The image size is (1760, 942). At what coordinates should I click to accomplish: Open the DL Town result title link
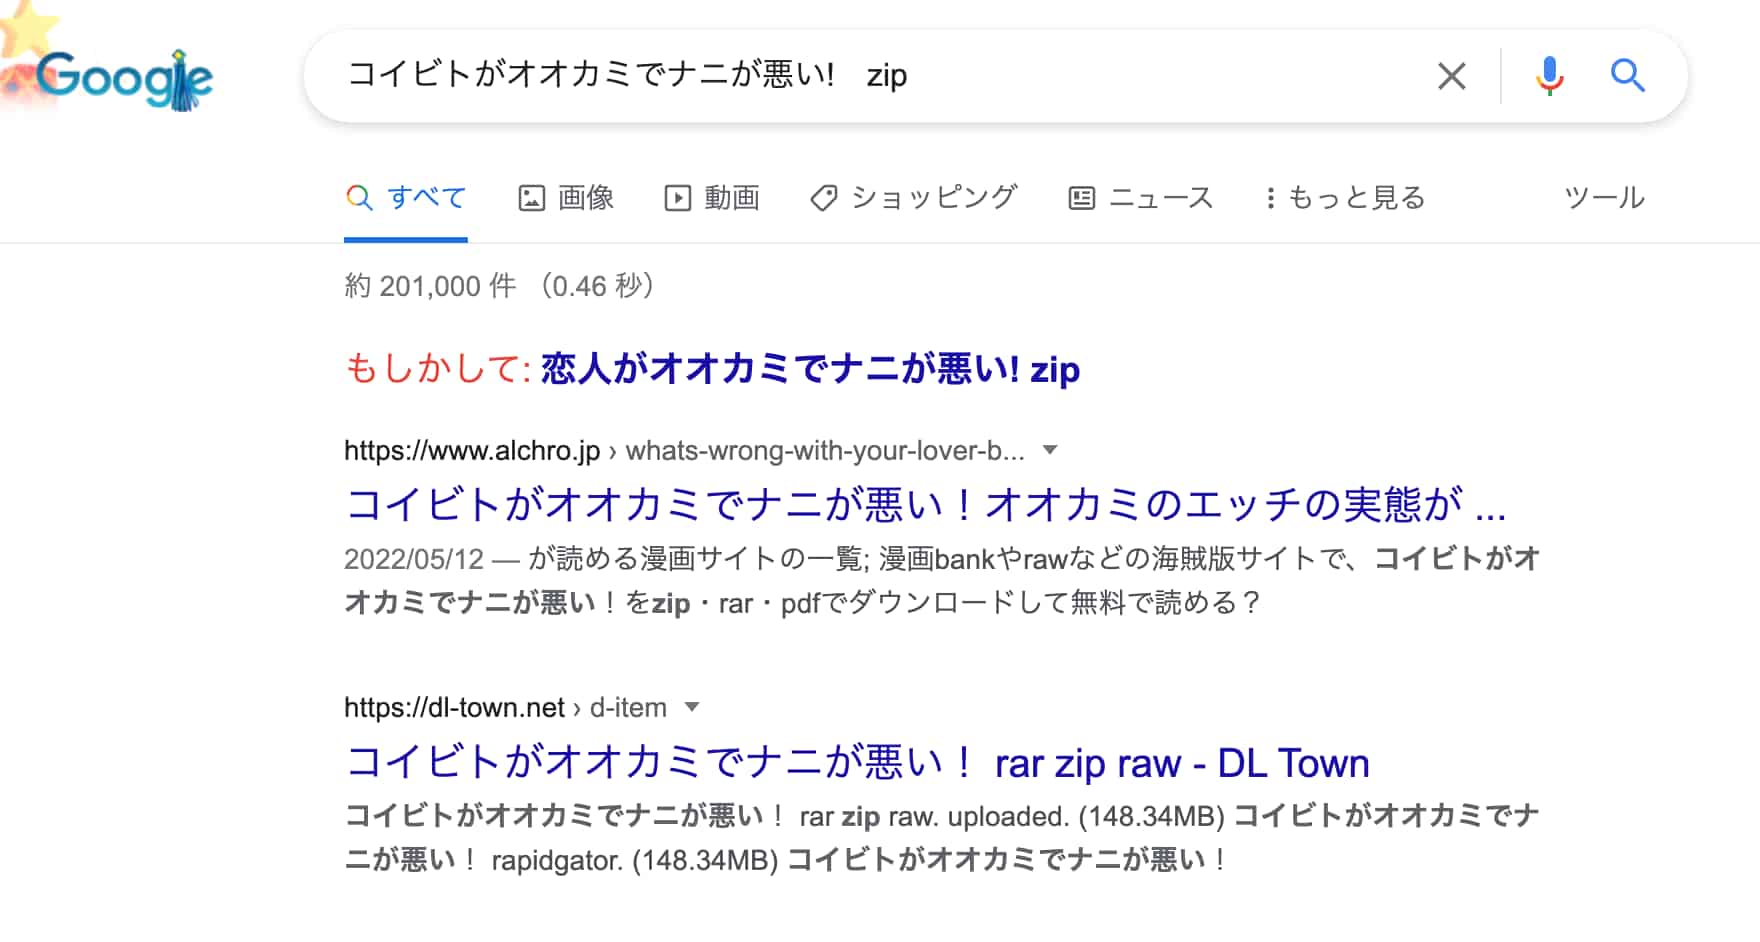857,762
